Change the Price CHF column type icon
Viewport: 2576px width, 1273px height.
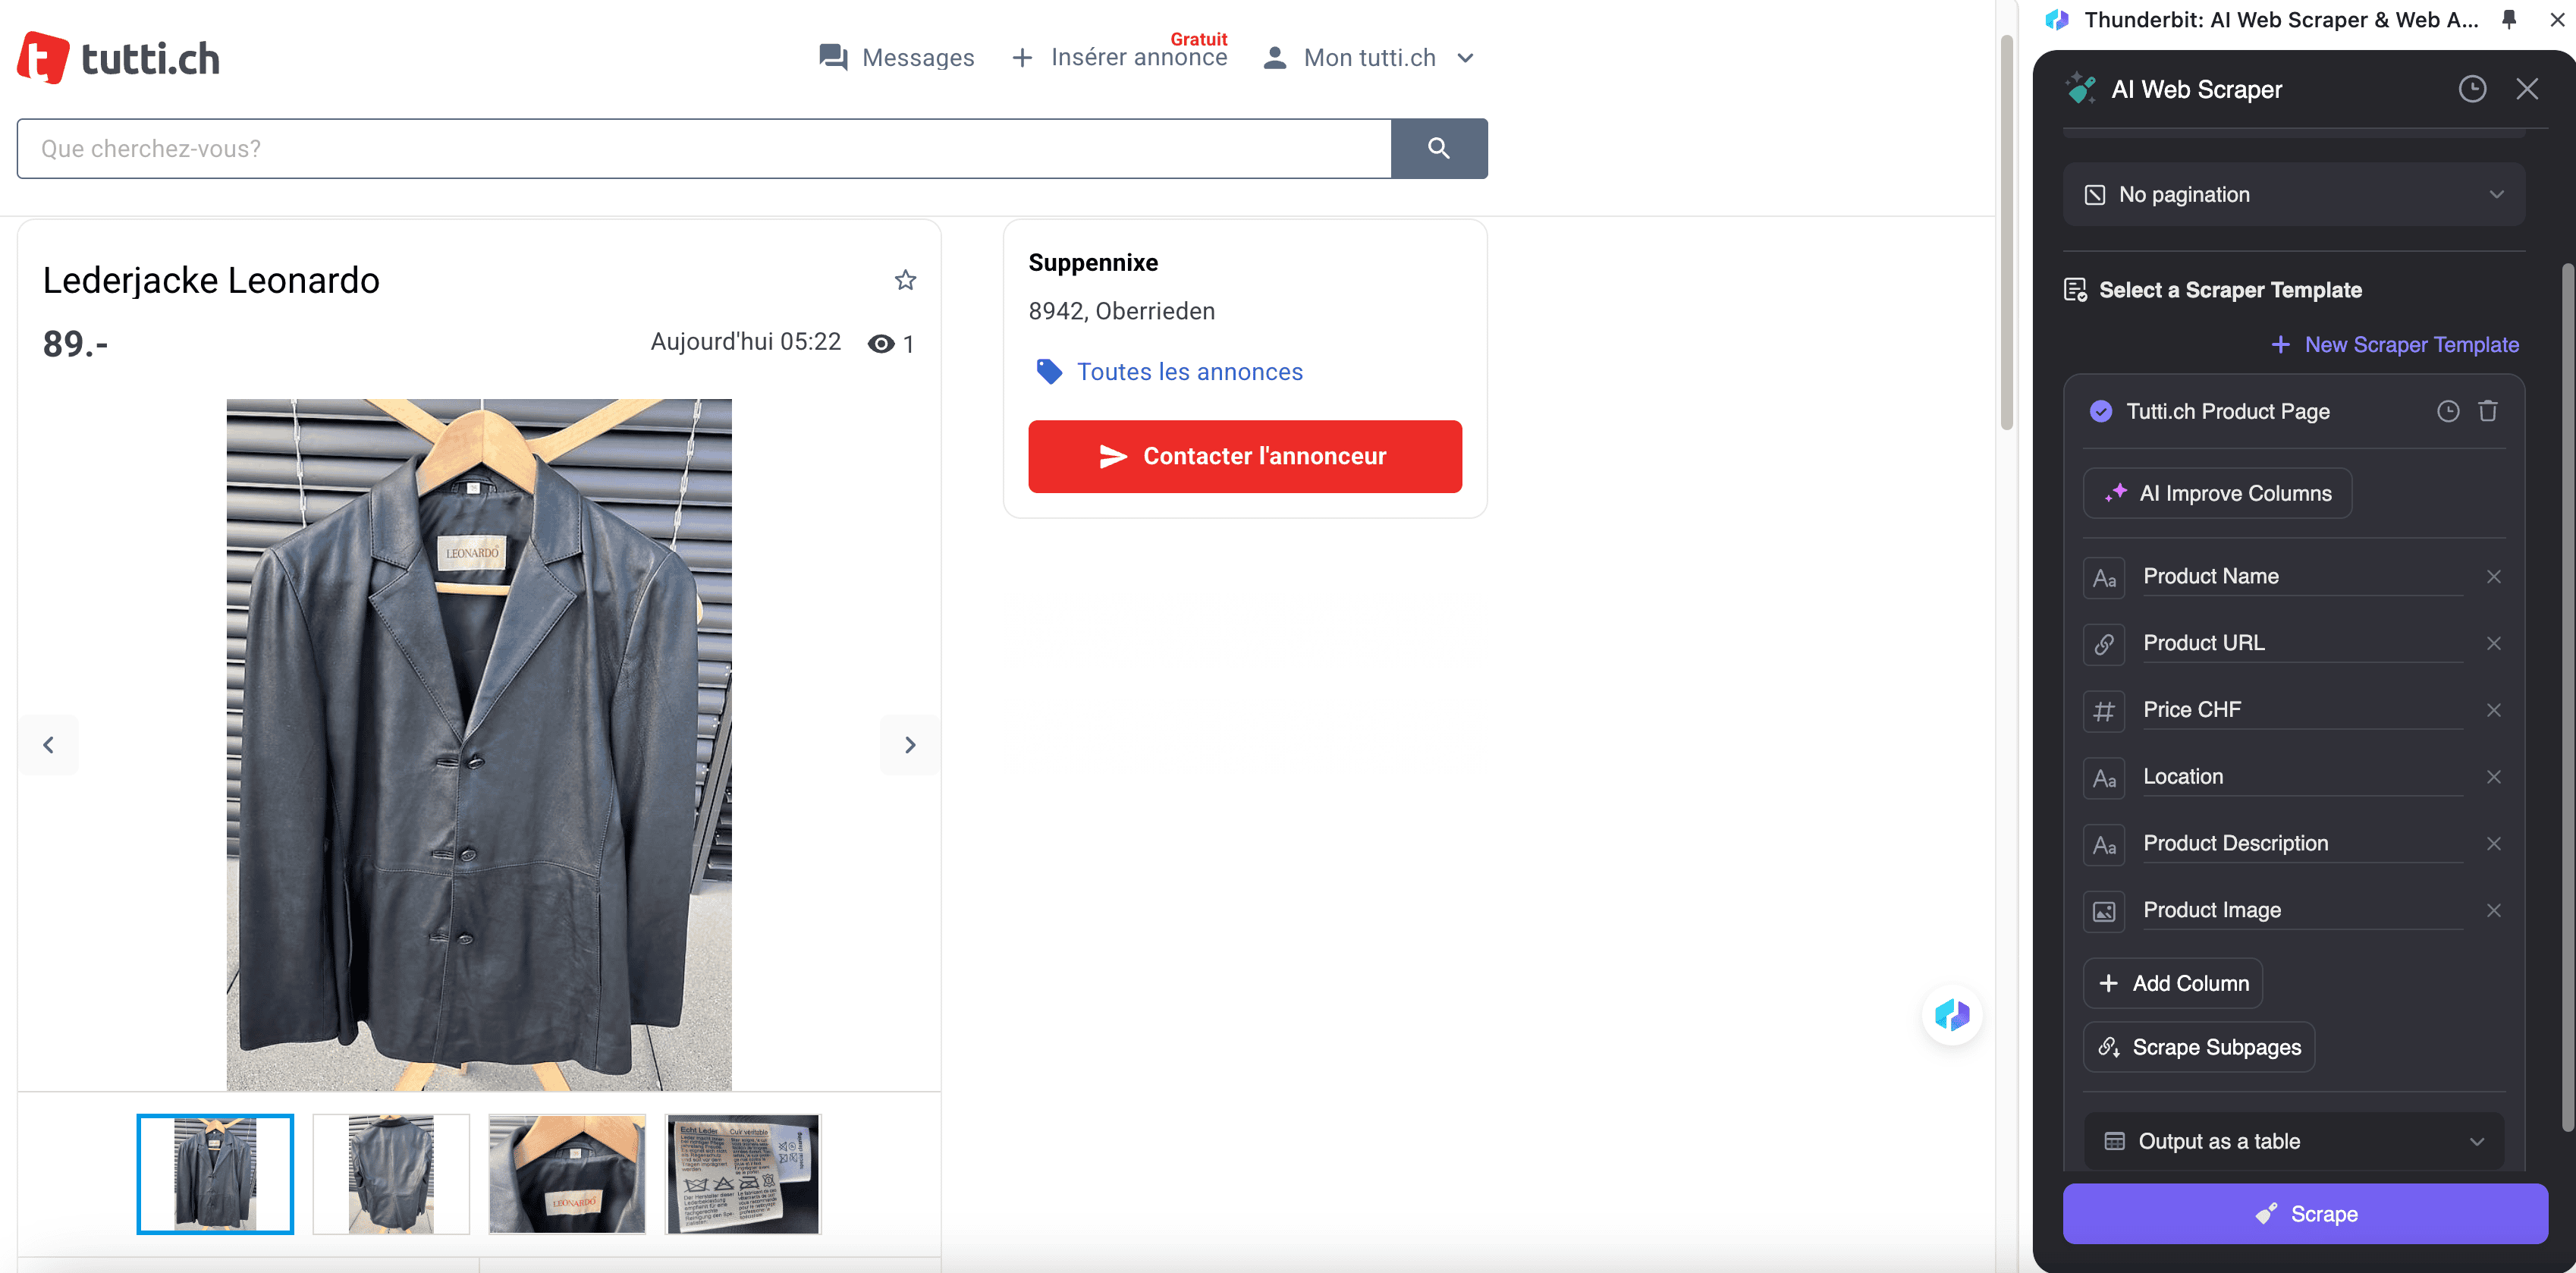pyautogui.click(x=2104, y=711)
